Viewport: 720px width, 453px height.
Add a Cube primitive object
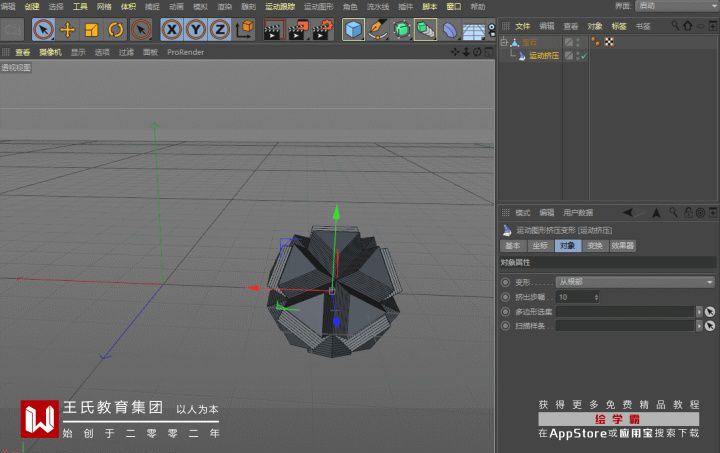(354, 30)
